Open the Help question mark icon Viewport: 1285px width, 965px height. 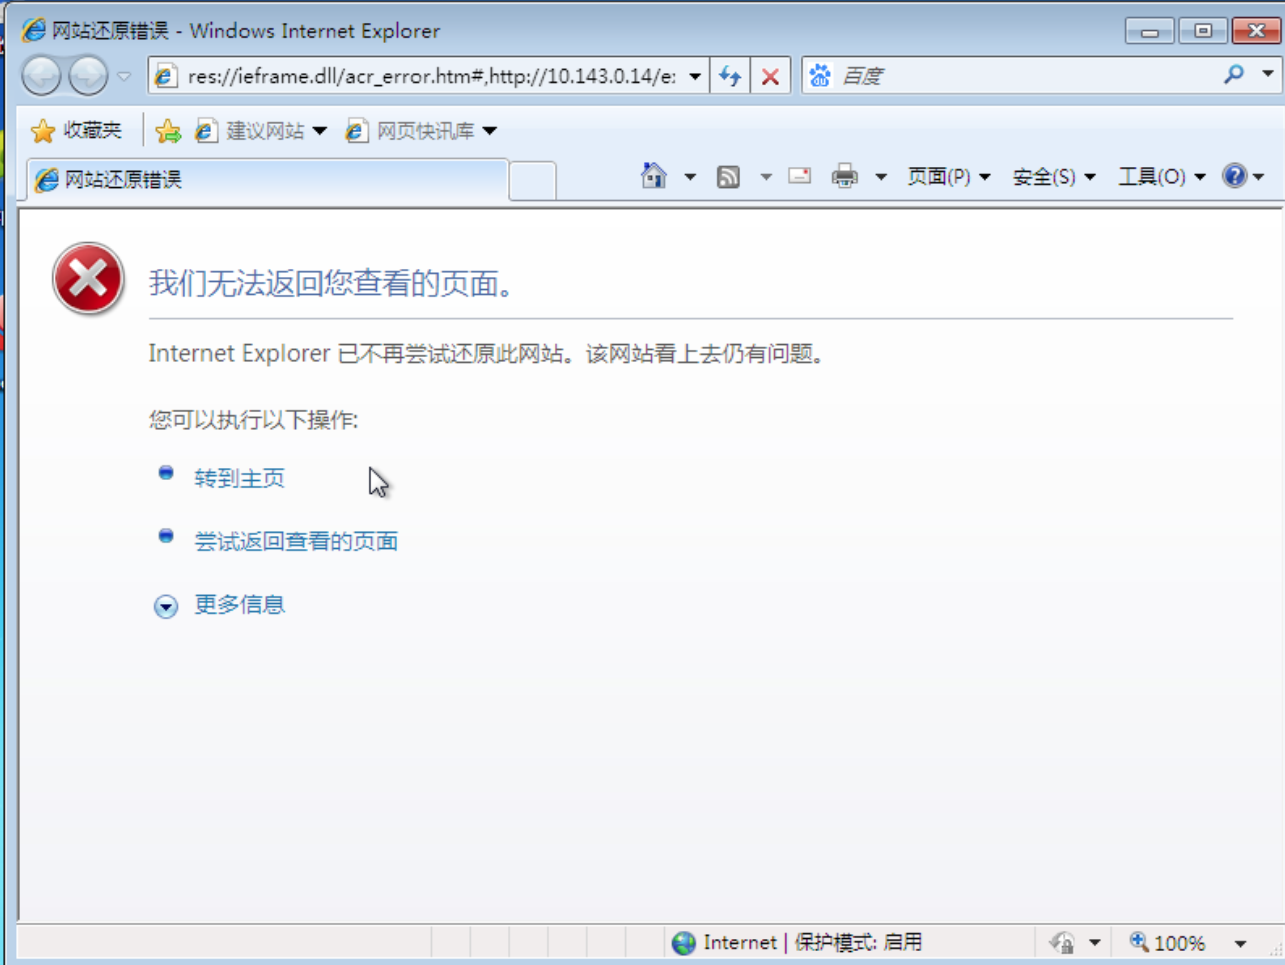click(1235, 176)
